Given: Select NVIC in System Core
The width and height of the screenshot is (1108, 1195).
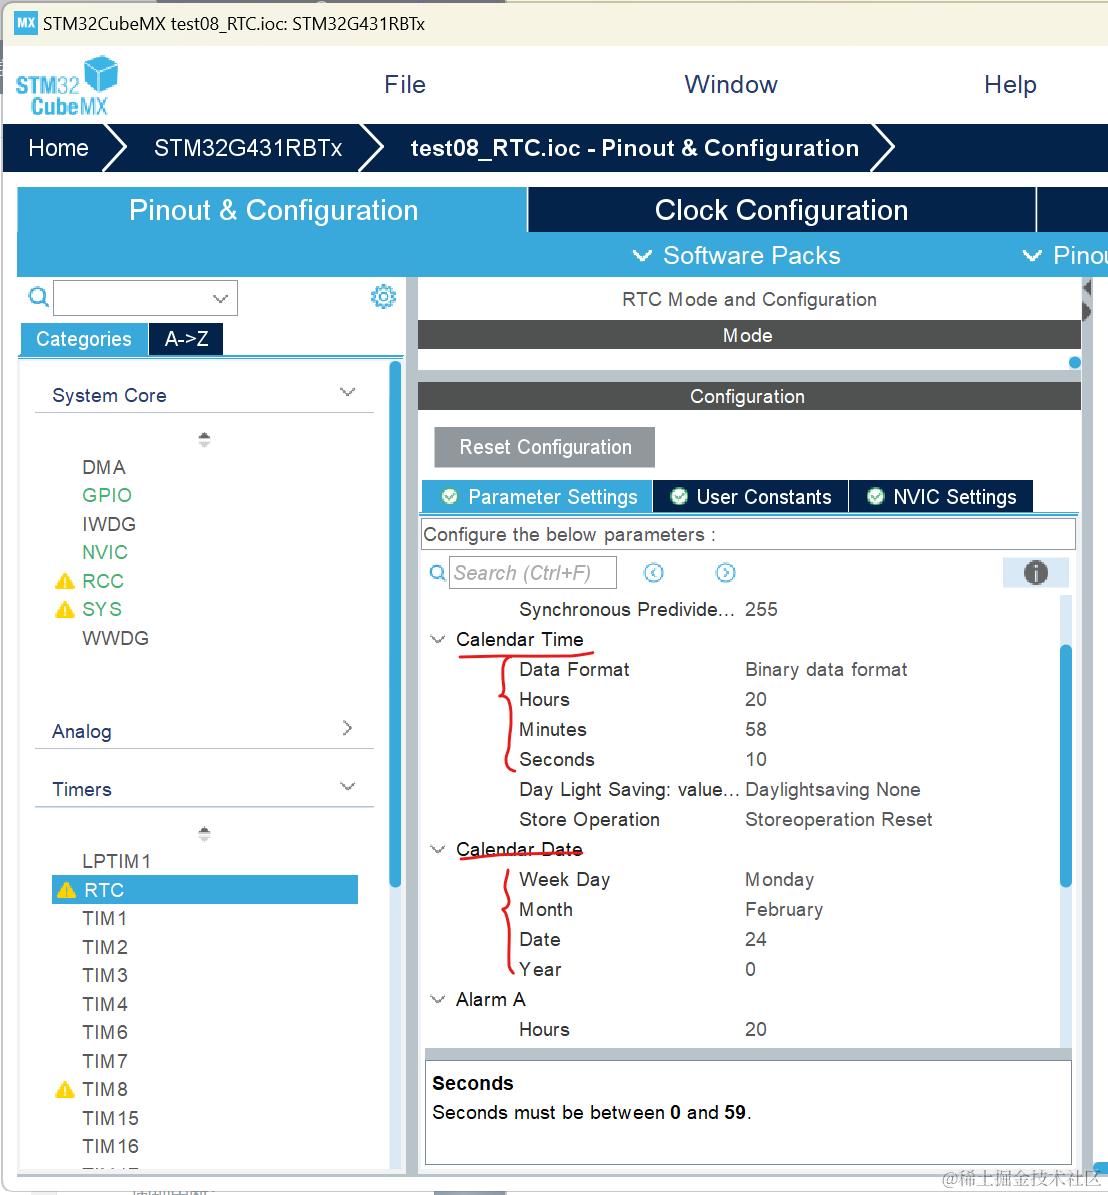Looking at the screenshot, I should point(104,553).
